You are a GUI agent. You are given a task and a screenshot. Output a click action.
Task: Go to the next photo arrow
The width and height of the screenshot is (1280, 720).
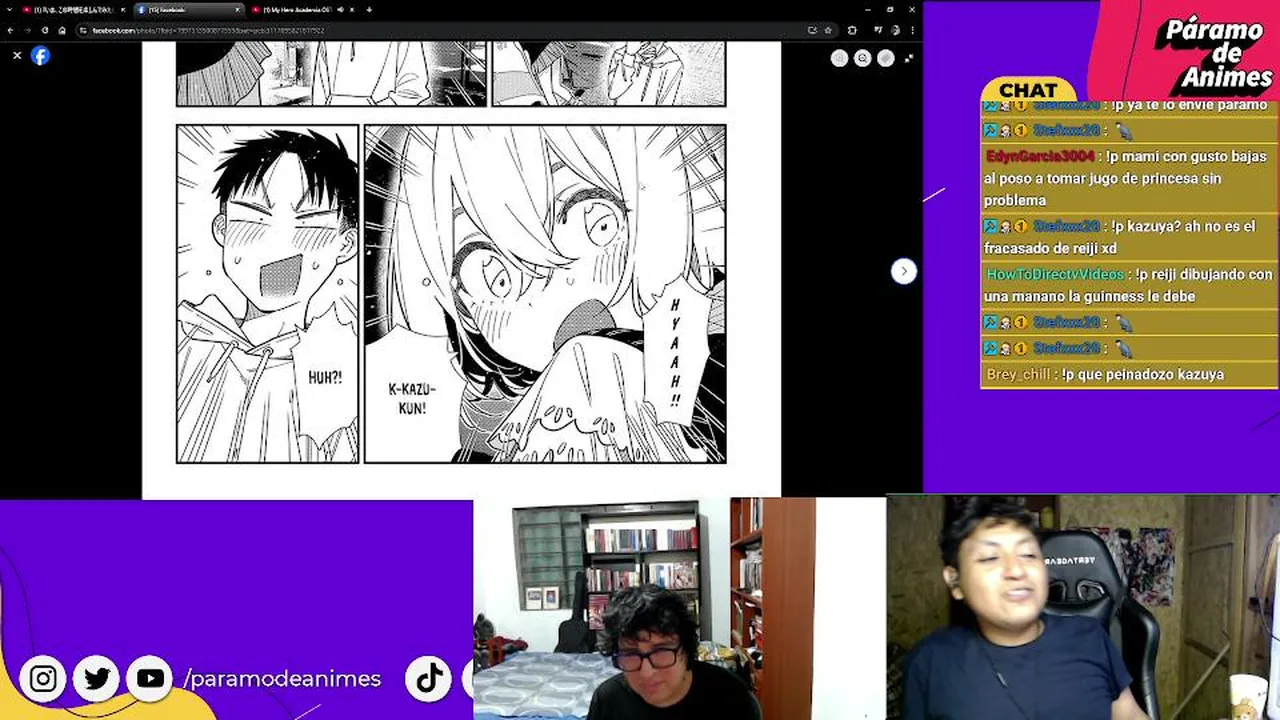click(903, 271)
